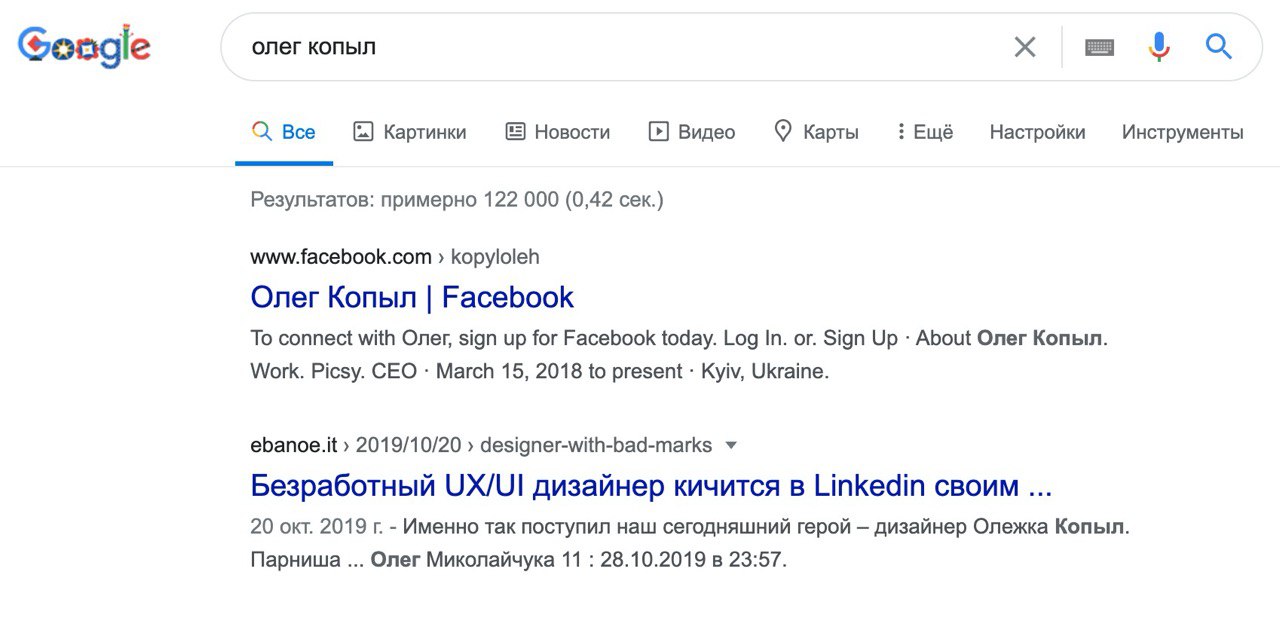1280x618 pixels.
Task: Click the Видео play icon
Action: pos(658,131)
